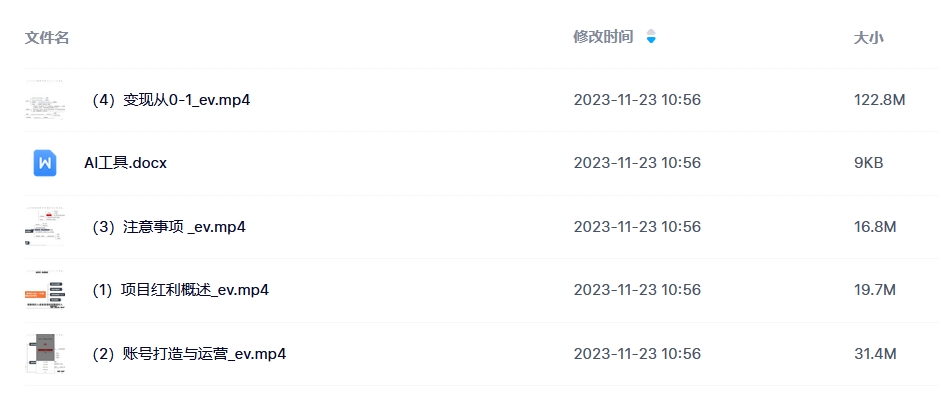Open file (2) 账号打造与运营_ev.mp4

coord(187,354)
